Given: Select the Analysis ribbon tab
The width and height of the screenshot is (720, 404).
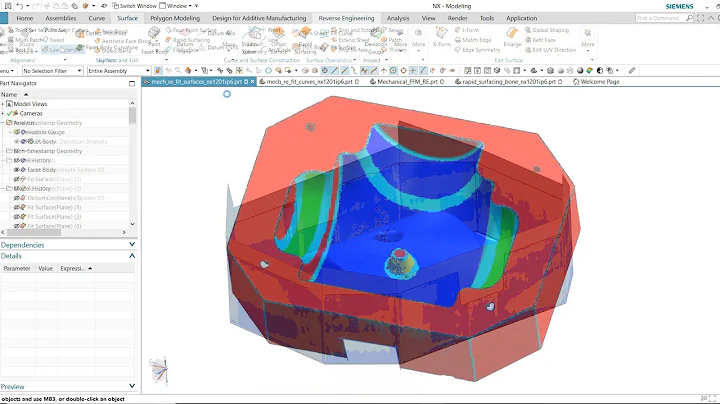Looking at the screenshot, I should tap(398, 18).
